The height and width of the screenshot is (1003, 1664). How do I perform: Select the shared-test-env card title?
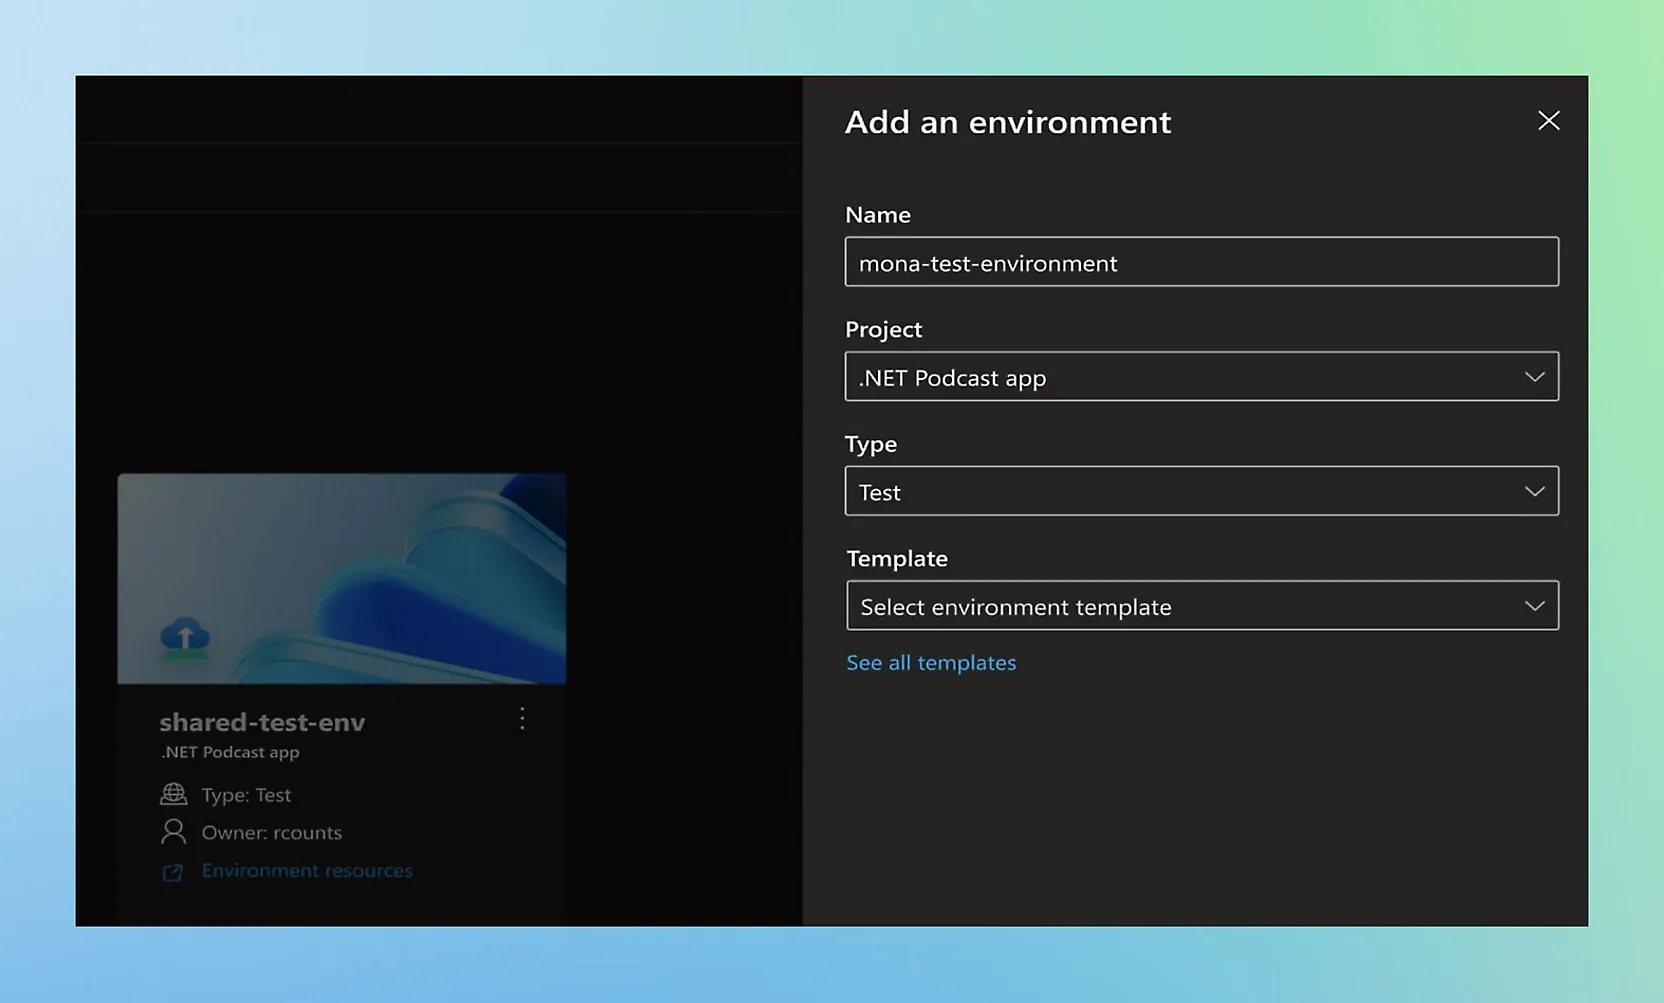pos(262,722)
